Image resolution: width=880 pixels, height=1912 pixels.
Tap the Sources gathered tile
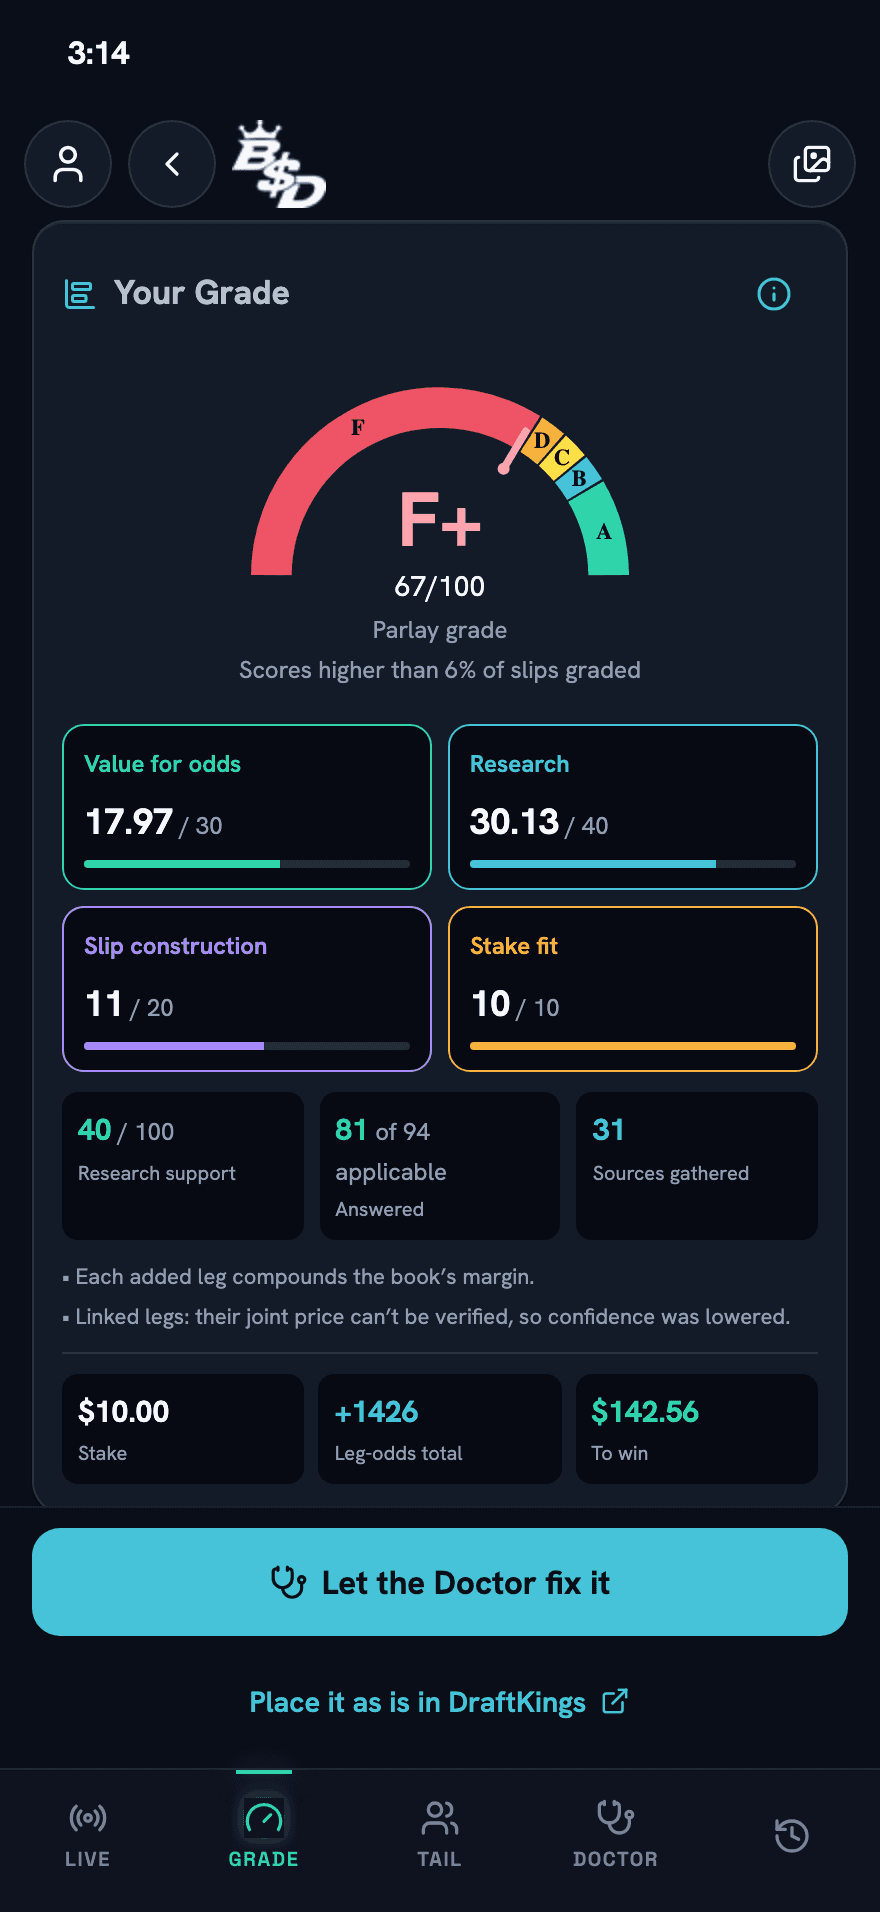click(697, 1166)
